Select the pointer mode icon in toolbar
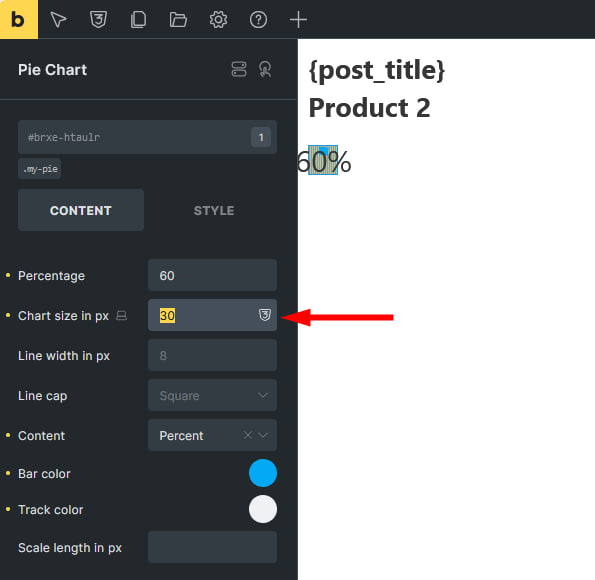The height and width of the screenshot is (580, 595). (58, 20)
